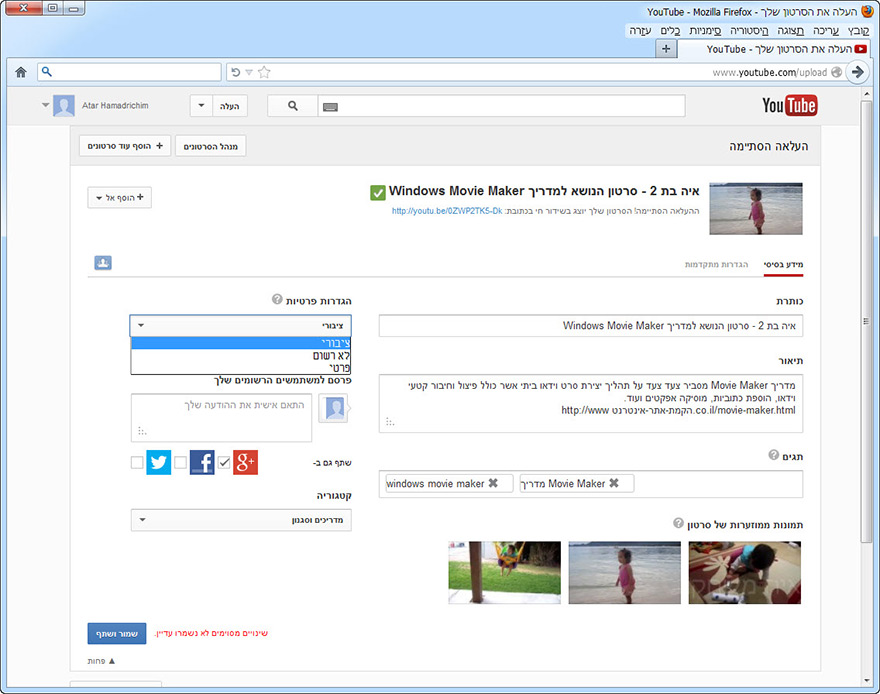
Task: Remove the 'מדריך Movie Maker' tag
Action: (614, 483)
